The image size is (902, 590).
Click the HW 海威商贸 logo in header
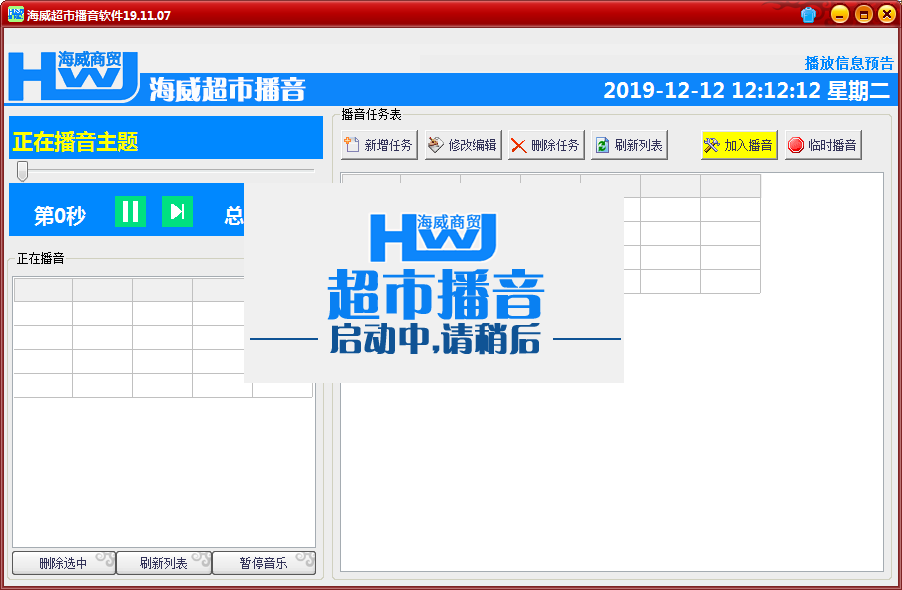73,76
